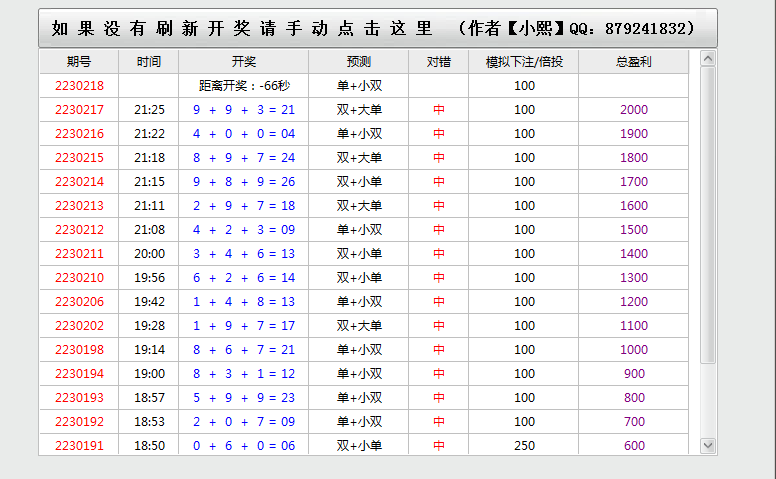Select period number 2230218
This screenshot has width=776, height=479.
pyautogui.click(x=79, y=86)
